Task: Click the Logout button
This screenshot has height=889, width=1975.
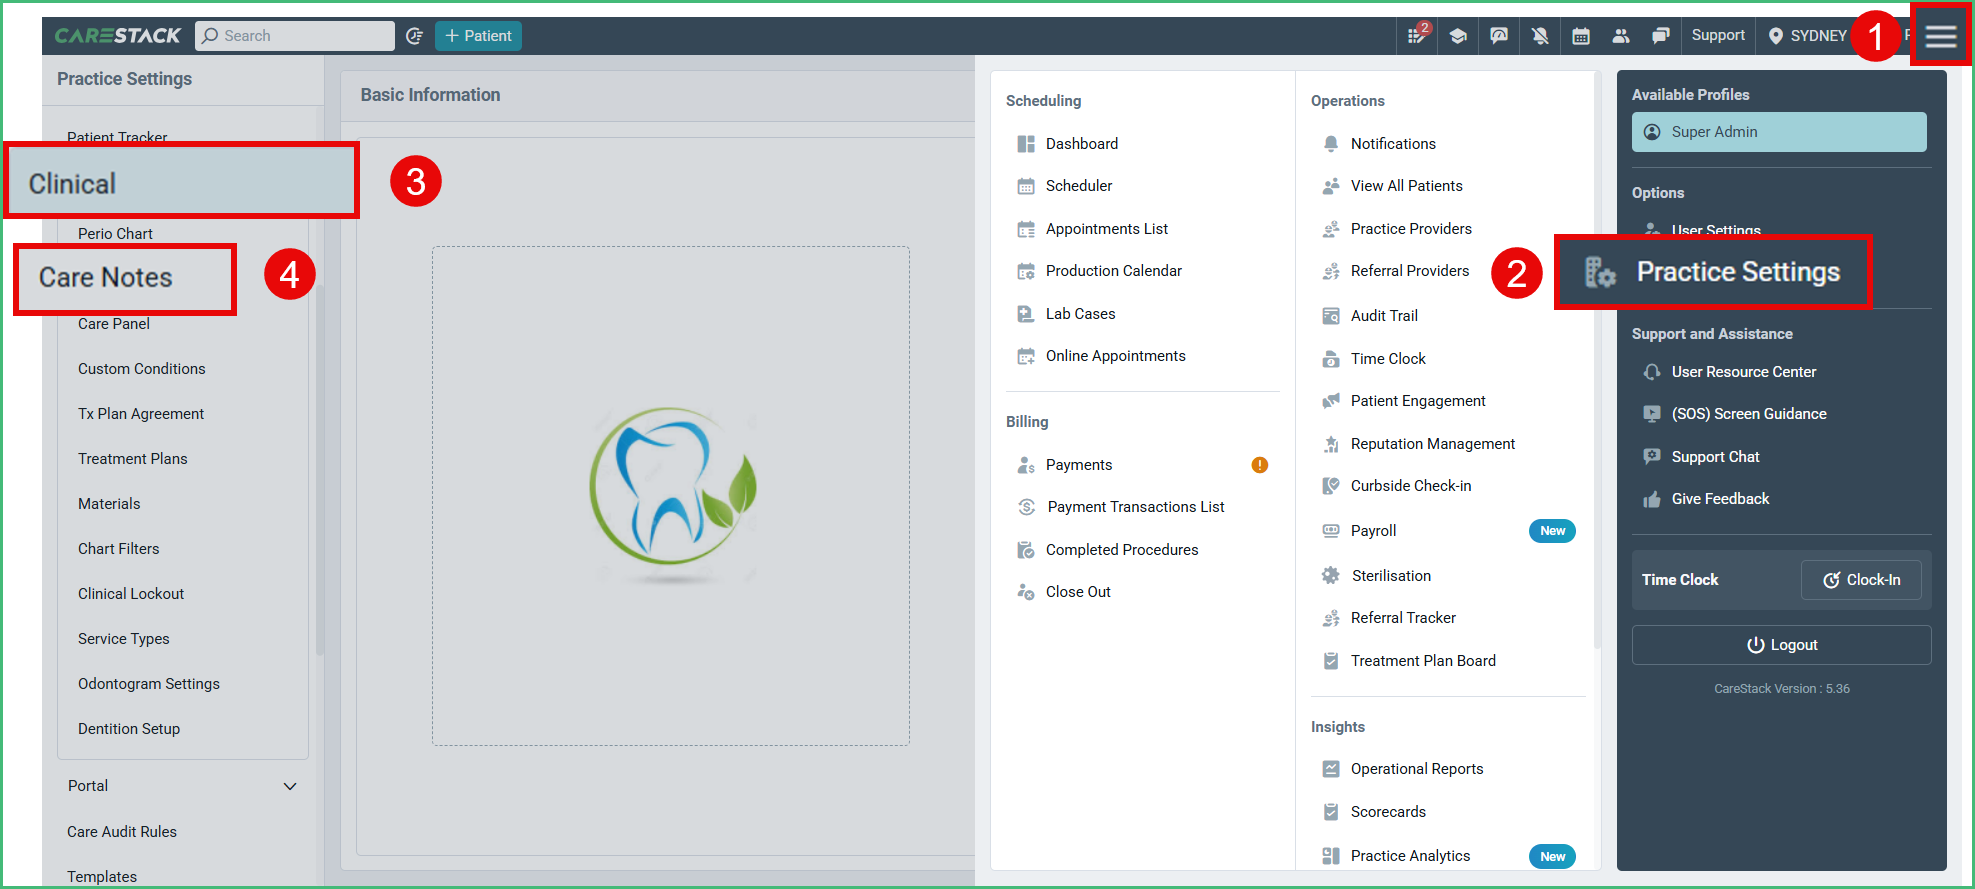Action: click(1782, 645)
